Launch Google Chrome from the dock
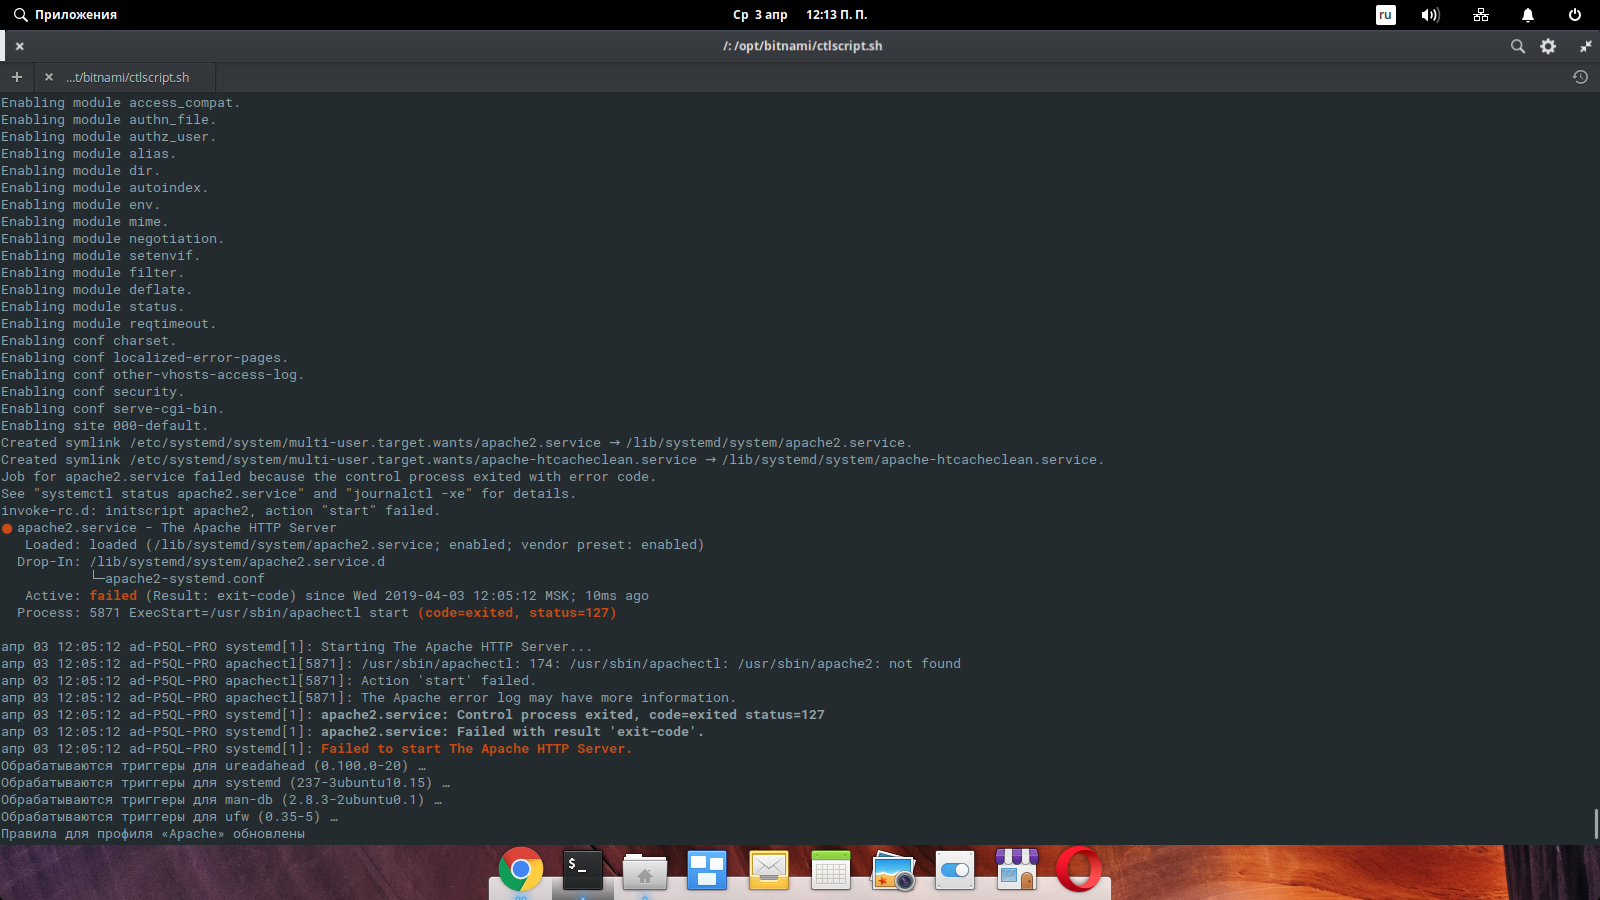The height and width of the screenshot is (900, 1600). click(x=521, y=870)
